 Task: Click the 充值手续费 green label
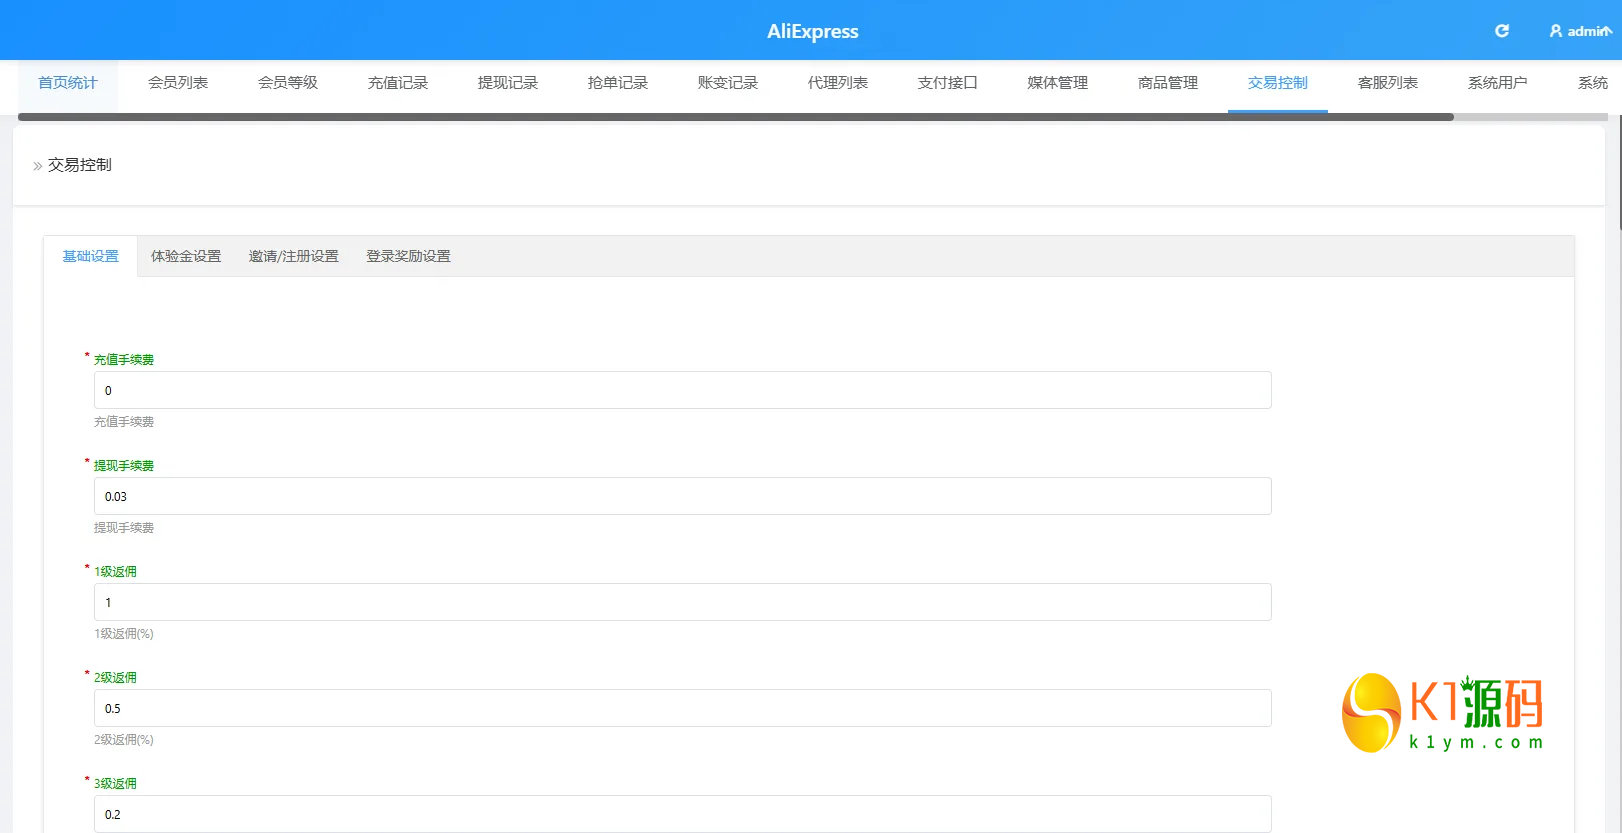[124, 360]
